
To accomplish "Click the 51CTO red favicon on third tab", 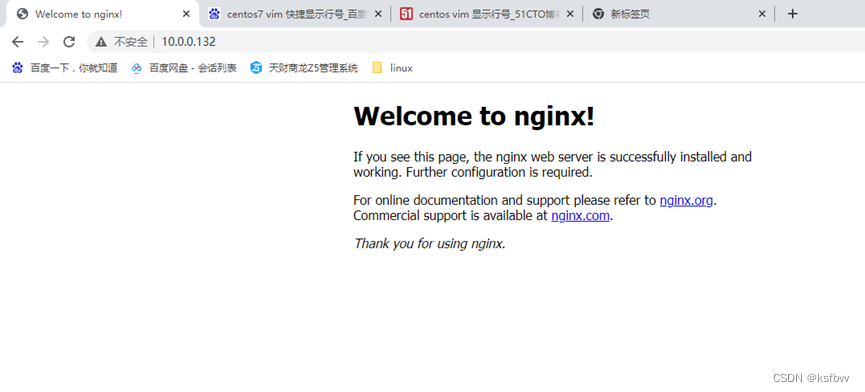I will [x=407, y=14].
